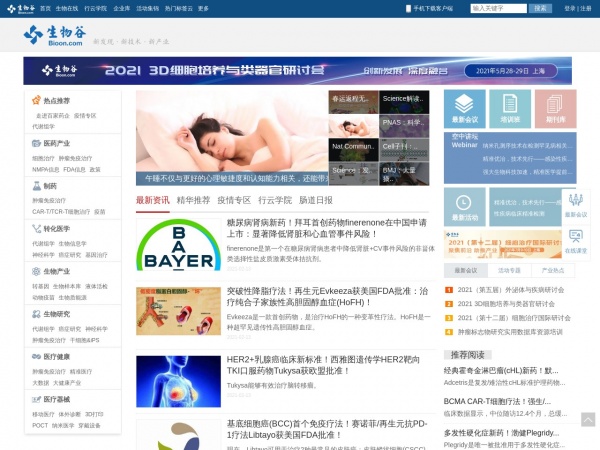
Task: Select the 活动专题 tab
Action: [x=509, y=270]
